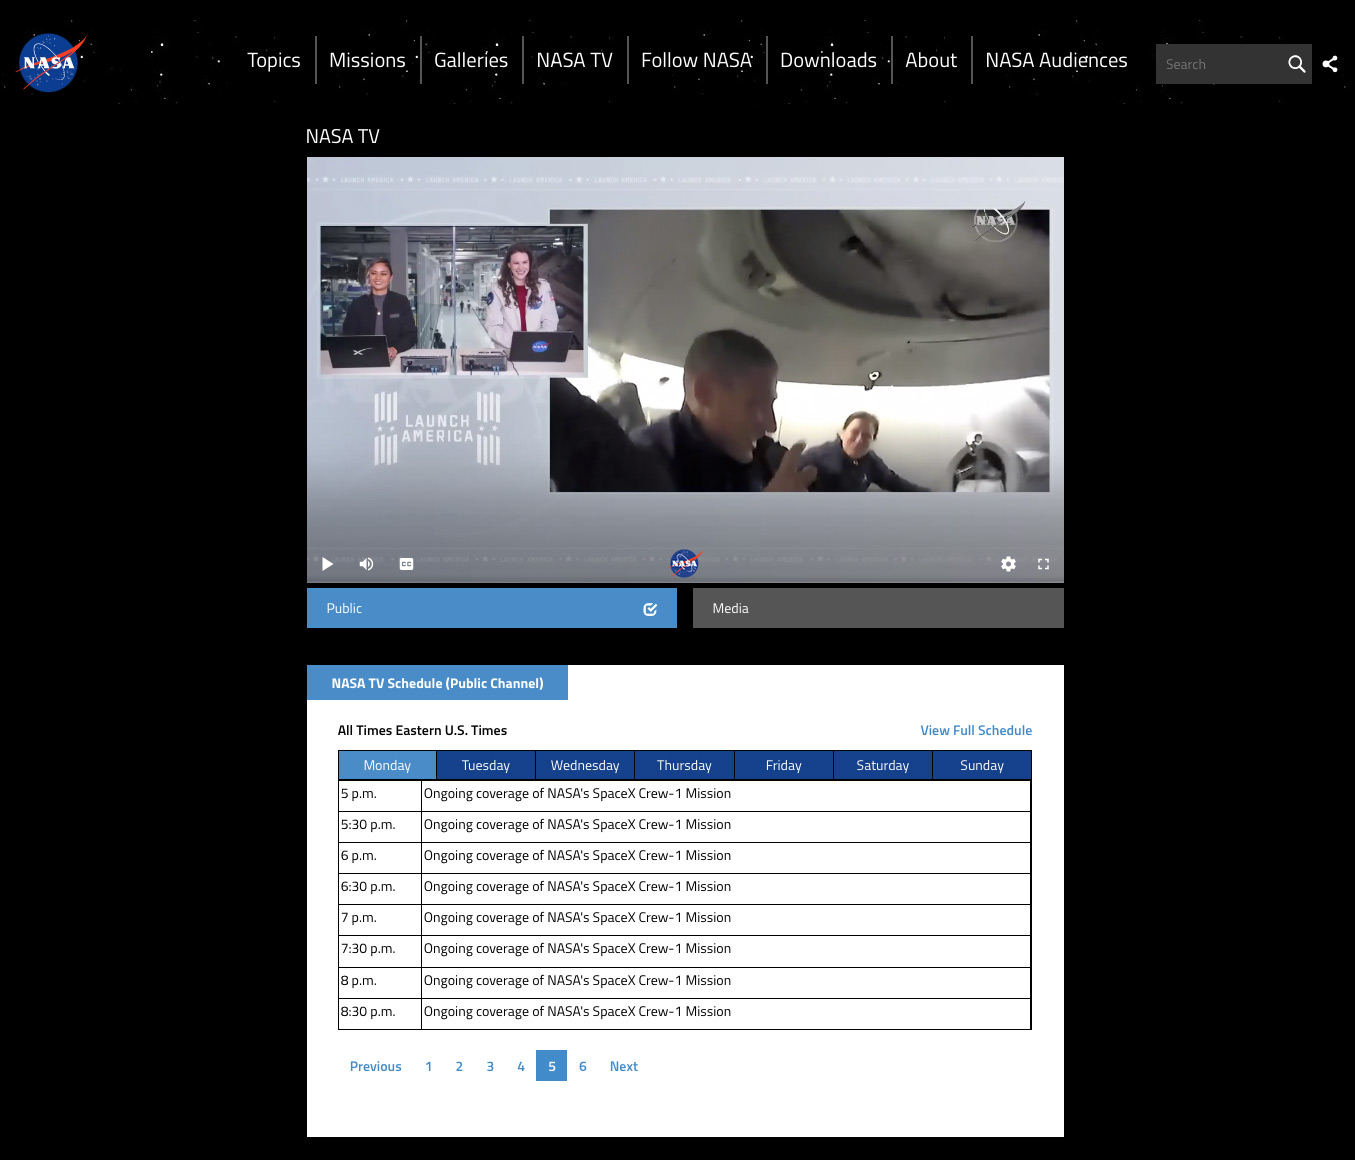
Task: Open the Galleries menu
Action: pos(471,60)
